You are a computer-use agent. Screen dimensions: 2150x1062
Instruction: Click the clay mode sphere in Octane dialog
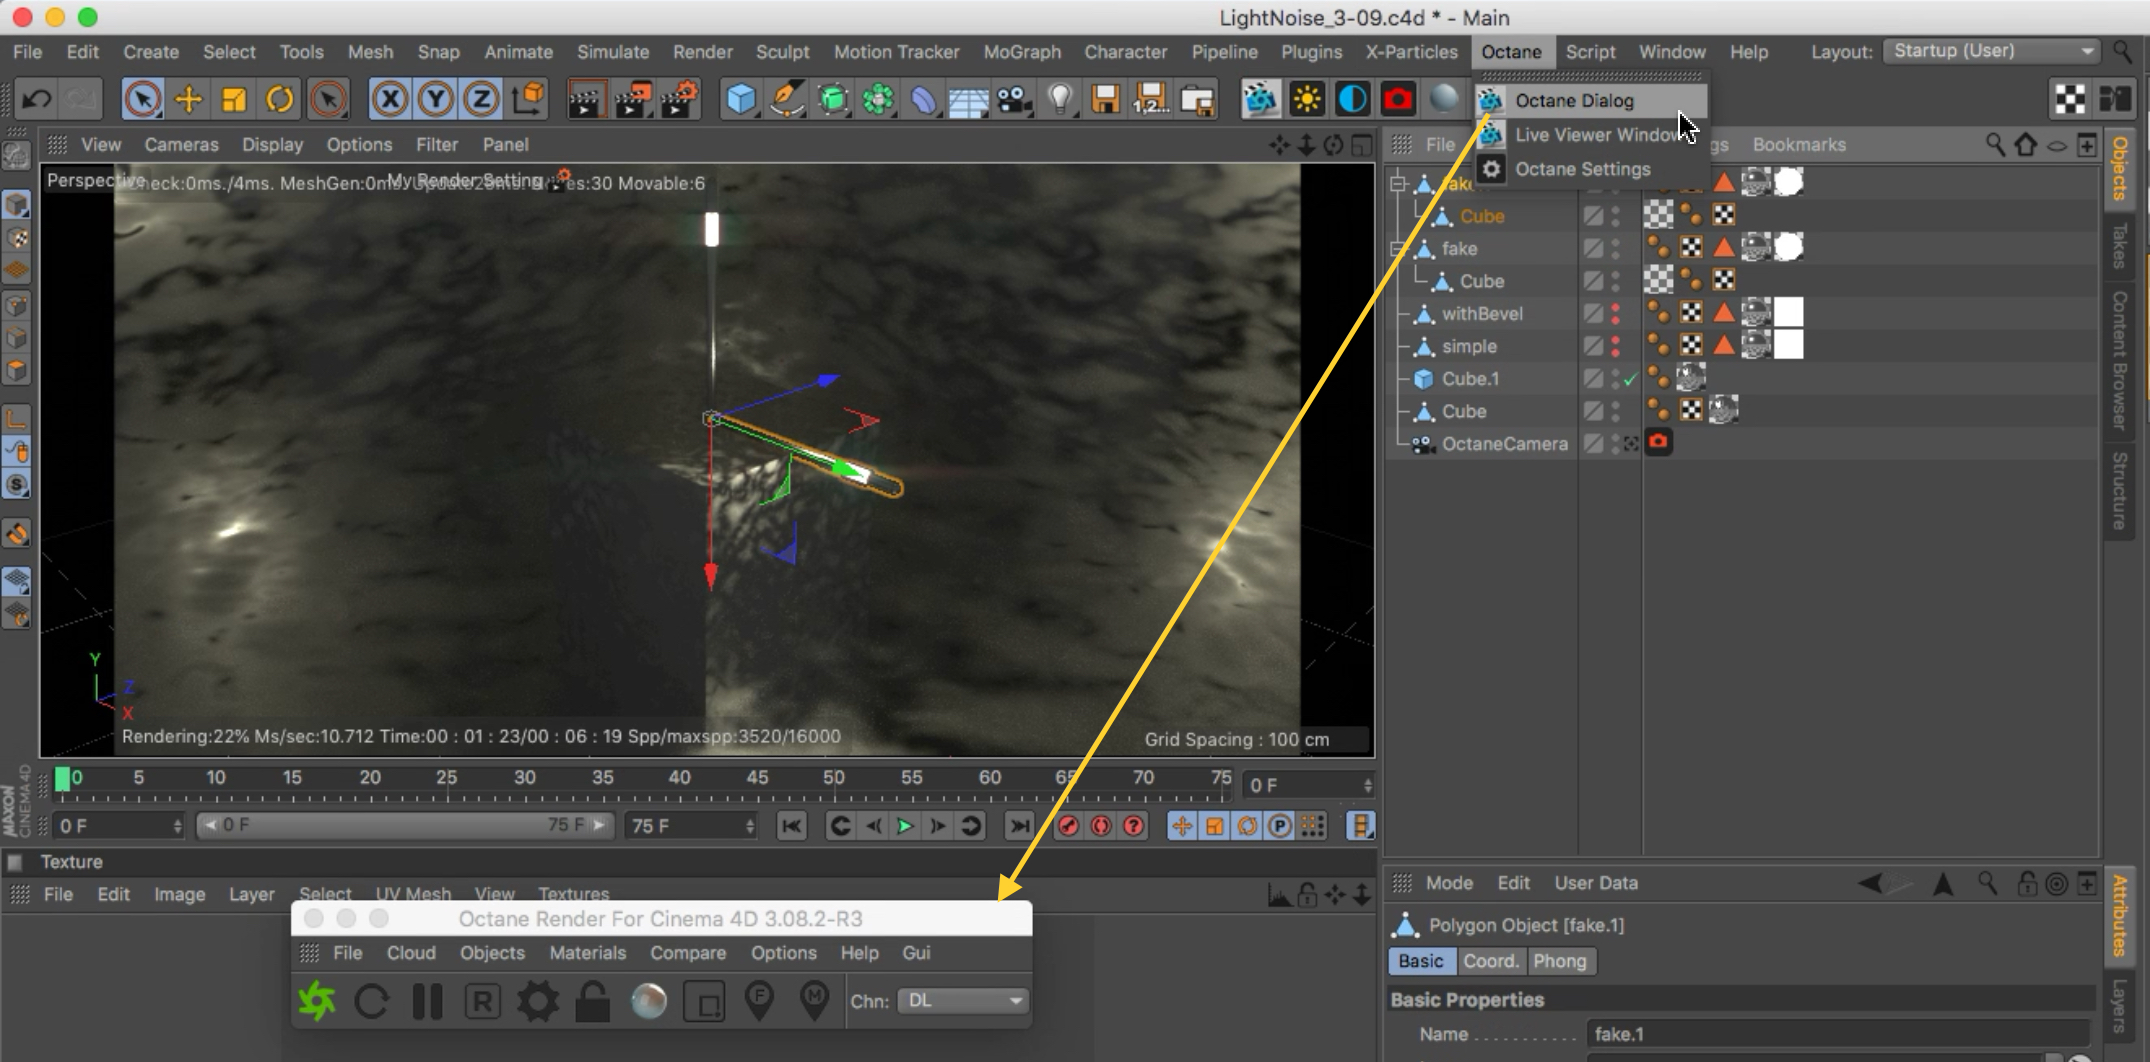[648, 1000]
